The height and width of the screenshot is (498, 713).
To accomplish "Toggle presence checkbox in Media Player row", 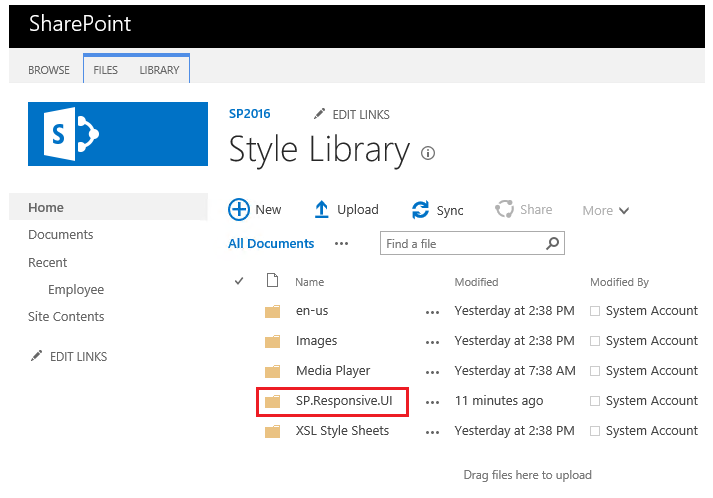I will tap(596, 371).
